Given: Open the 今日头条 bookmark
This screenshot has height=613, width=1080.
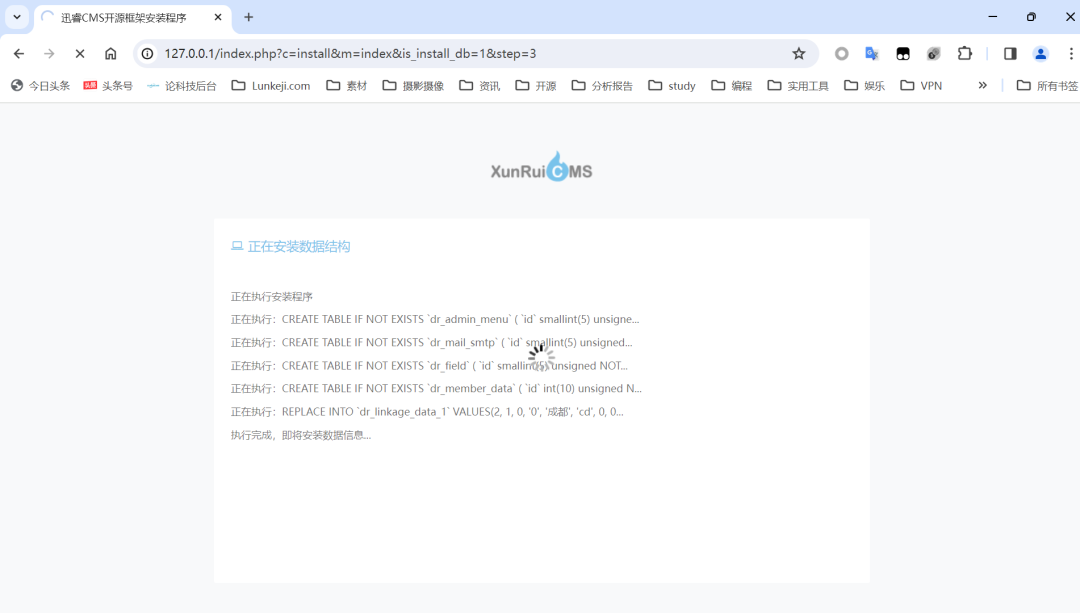Looking at the screenshot, I should pyautogui.click(x=41, y=86).
